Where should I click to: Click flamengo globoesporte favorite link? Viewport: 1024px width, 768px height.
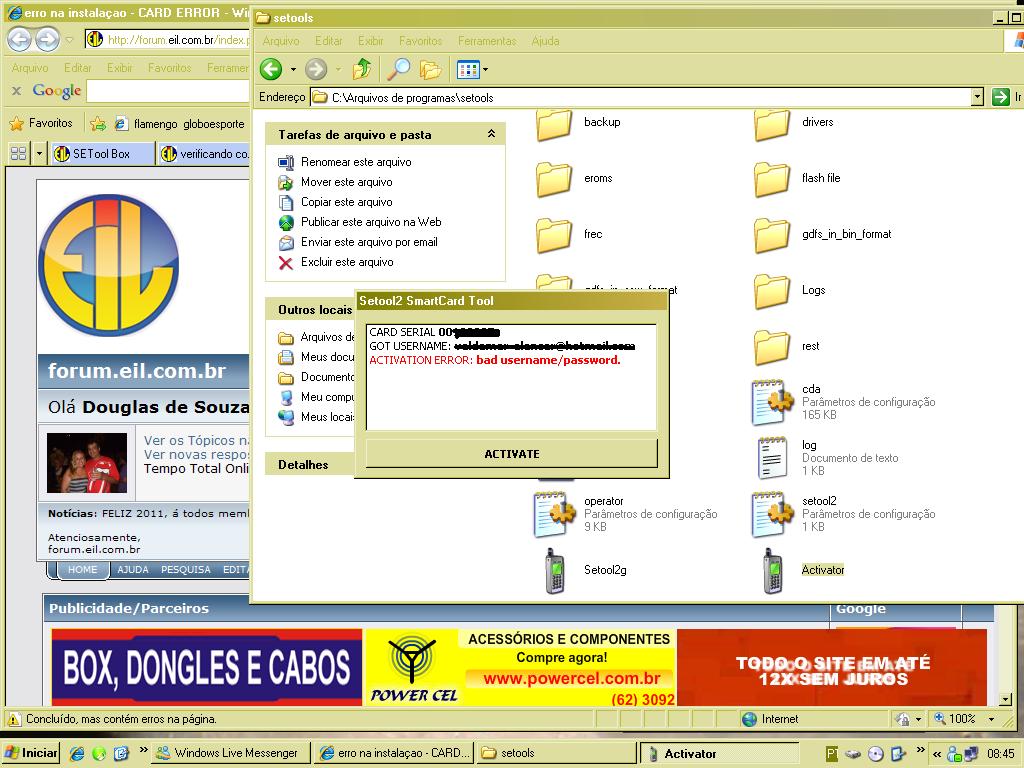pyautogui.click(x=180, y=123)
